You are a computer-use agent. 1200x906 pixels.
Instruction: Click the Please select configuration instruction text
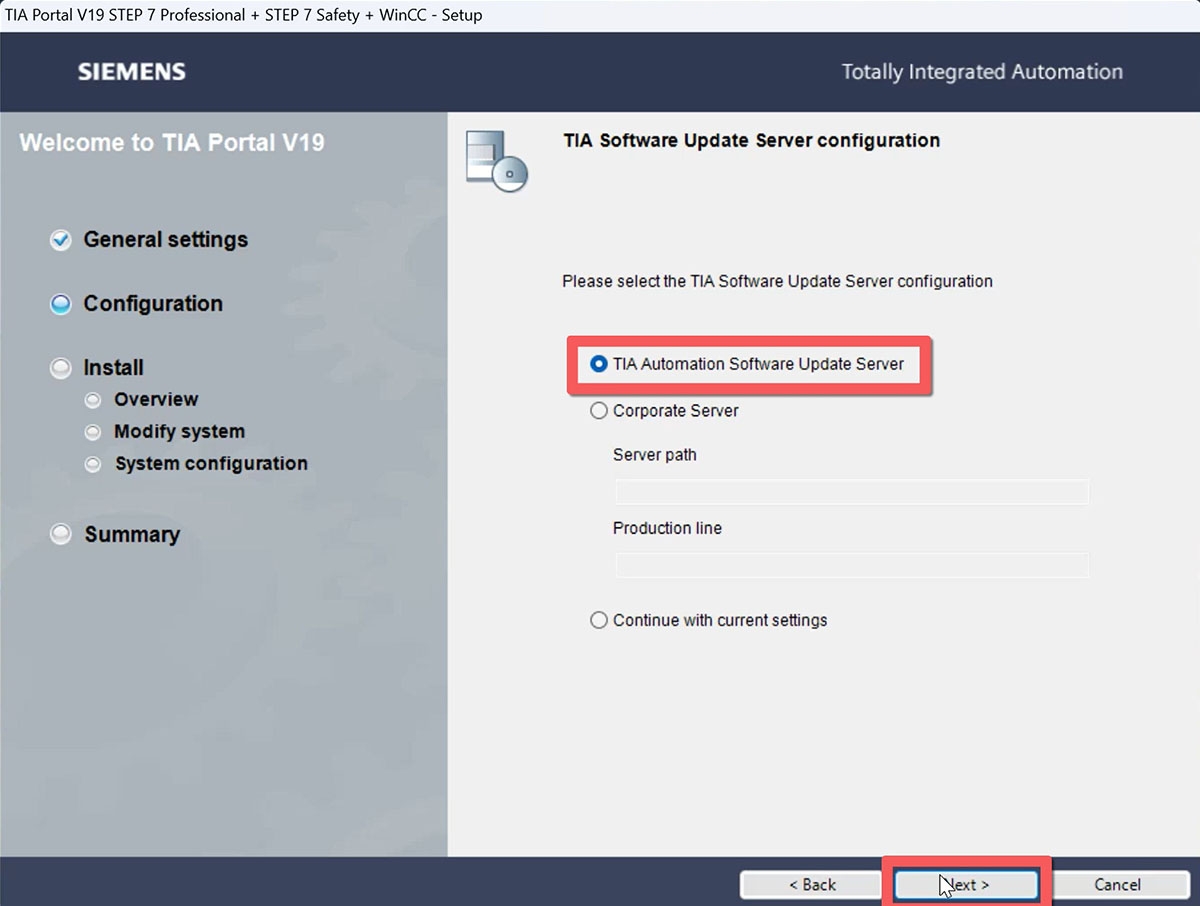click(777, 282)
